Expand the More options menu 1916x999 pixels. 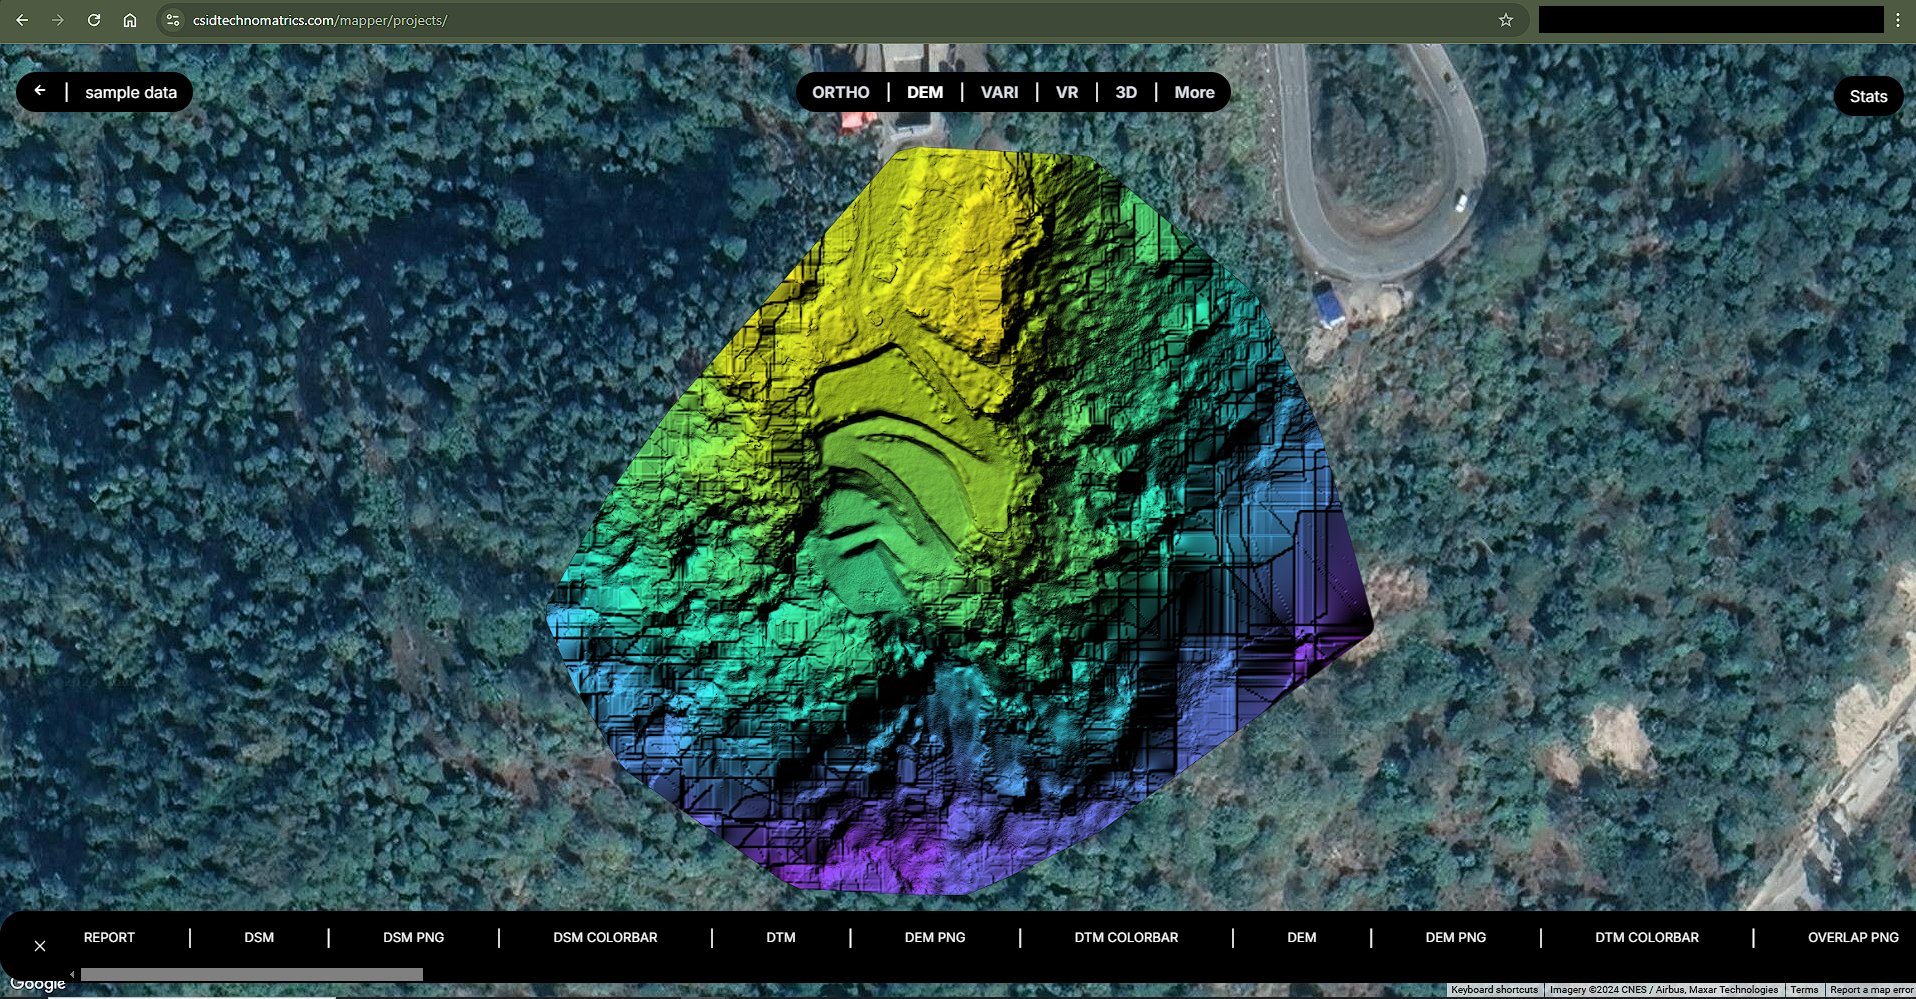(1194, 92)
